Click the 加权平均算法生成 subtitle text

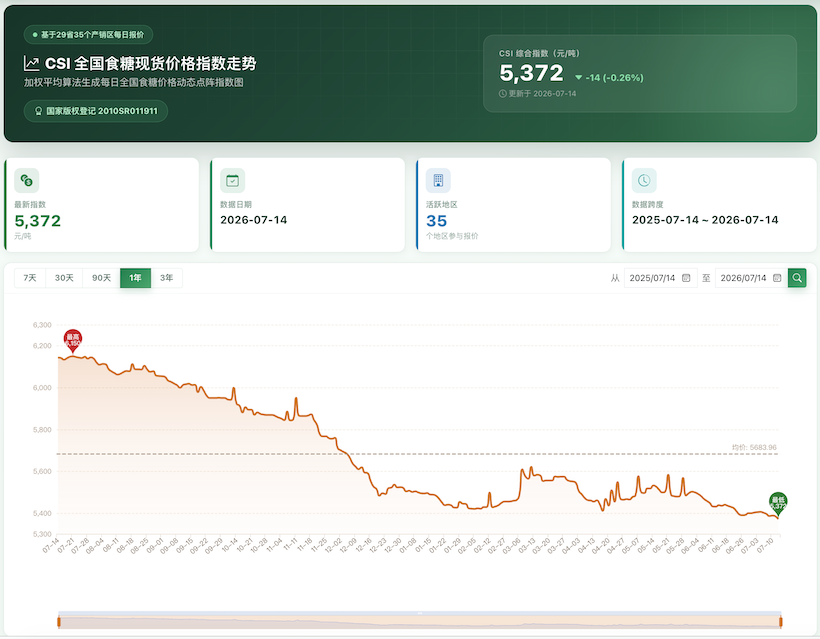pos(133,83)
